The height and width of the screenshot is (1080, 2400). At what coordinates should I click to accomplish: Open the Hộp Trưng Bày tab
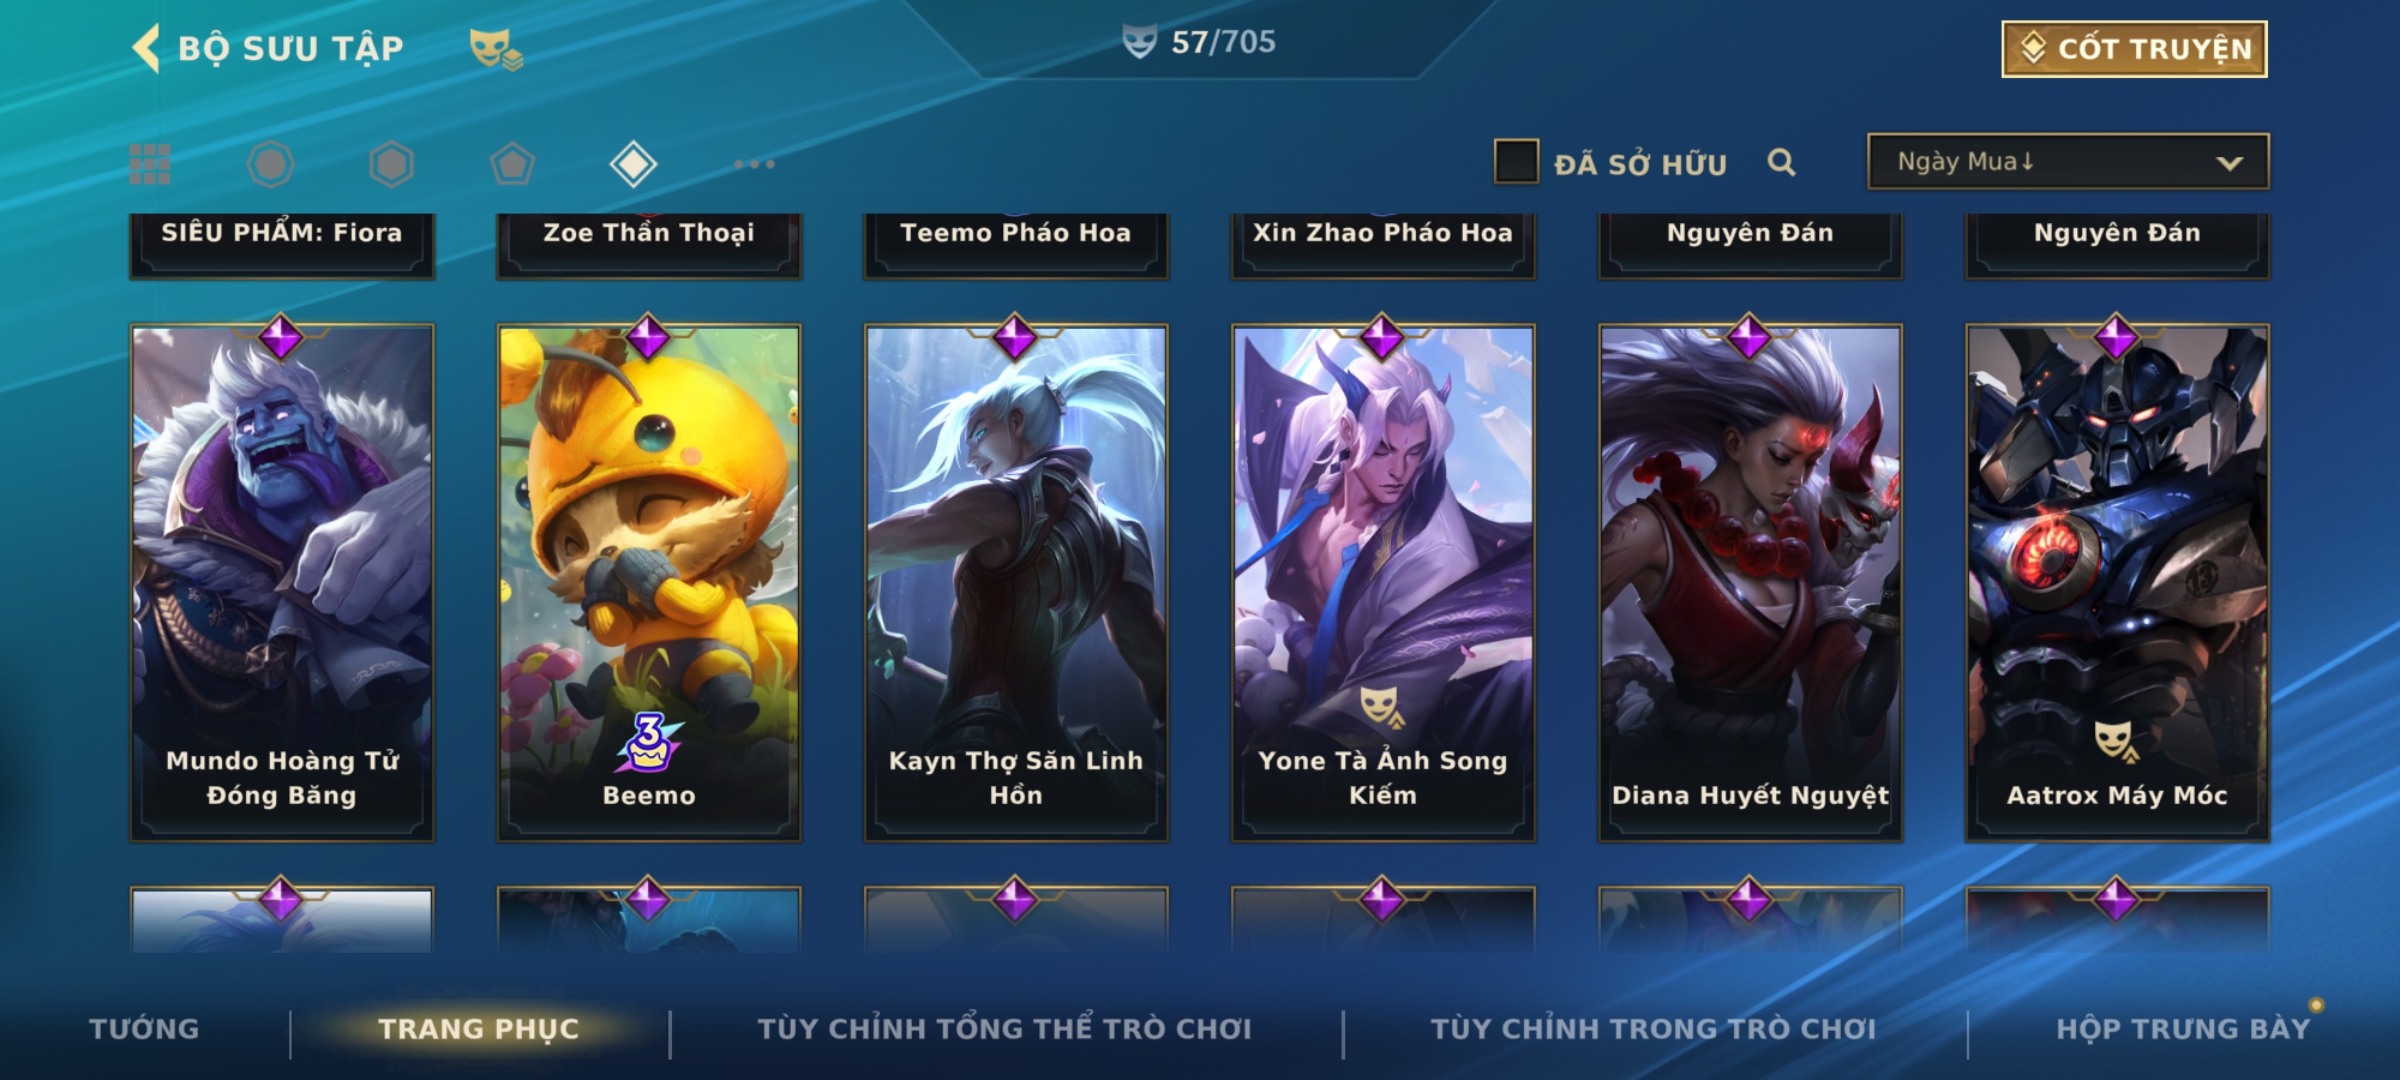click(x=2183, y=1029)
